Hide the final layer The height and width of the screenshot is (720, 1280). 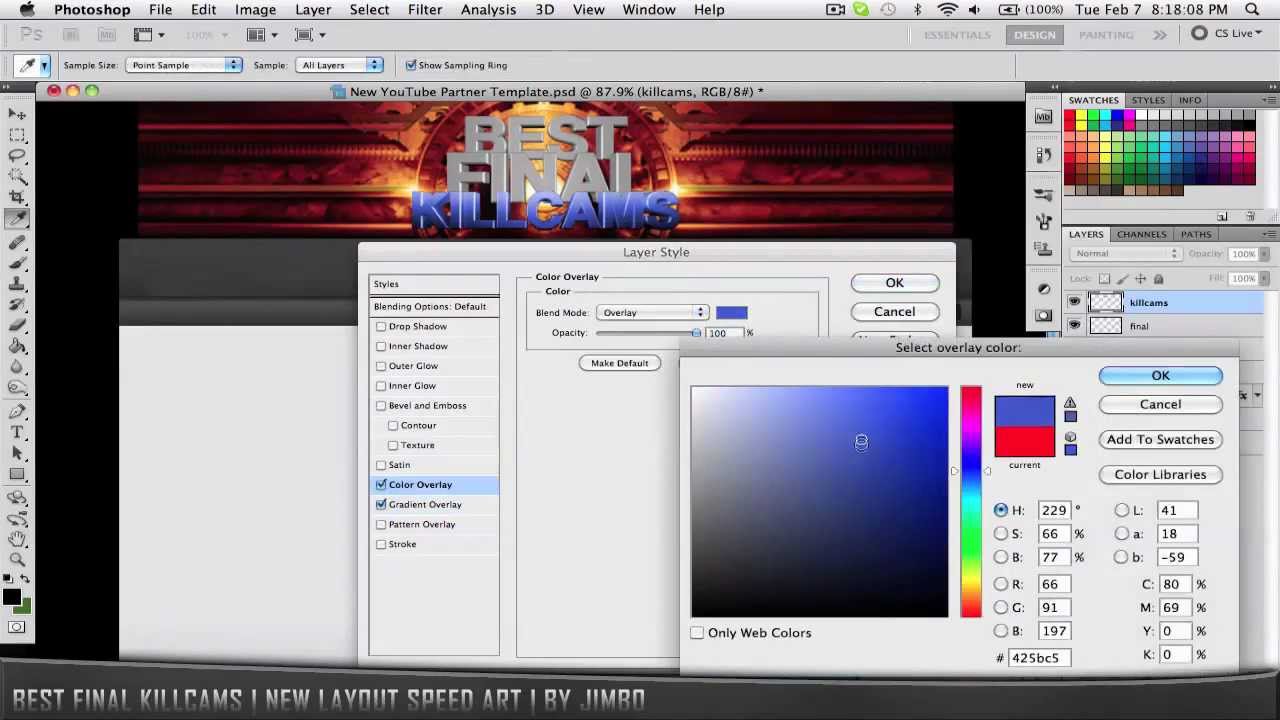[x=1074, y=326]
